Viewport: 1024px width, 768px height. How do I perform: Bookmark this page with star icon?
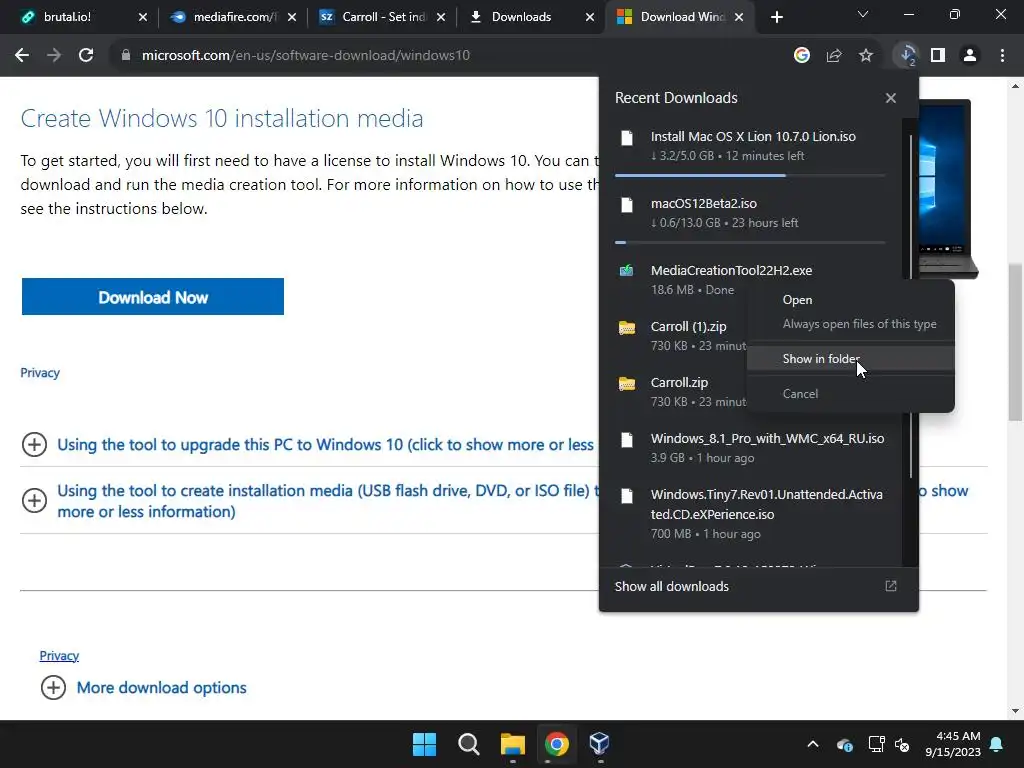click(x=866, y=56)
